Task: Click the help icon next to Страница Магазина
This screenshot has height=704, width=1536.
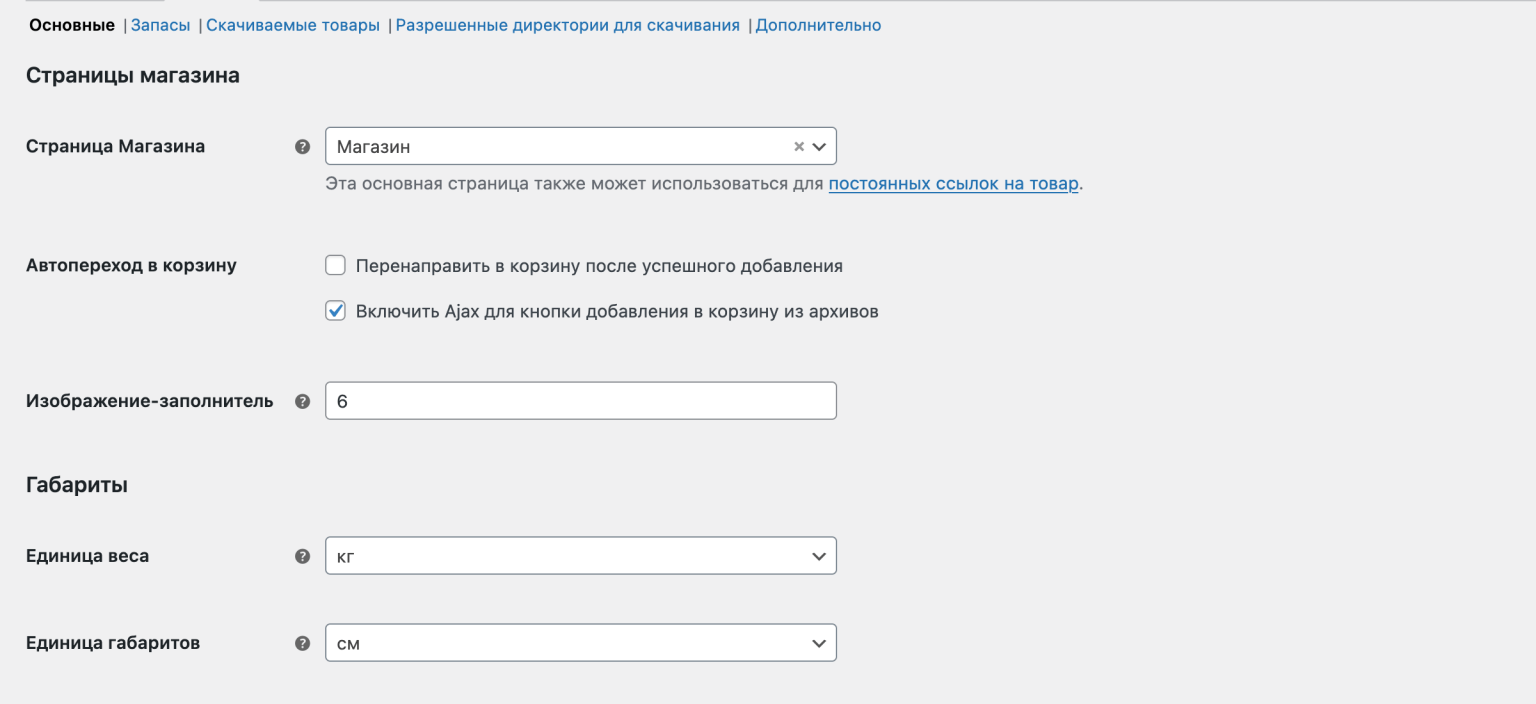Action: [x=302, y=146]
